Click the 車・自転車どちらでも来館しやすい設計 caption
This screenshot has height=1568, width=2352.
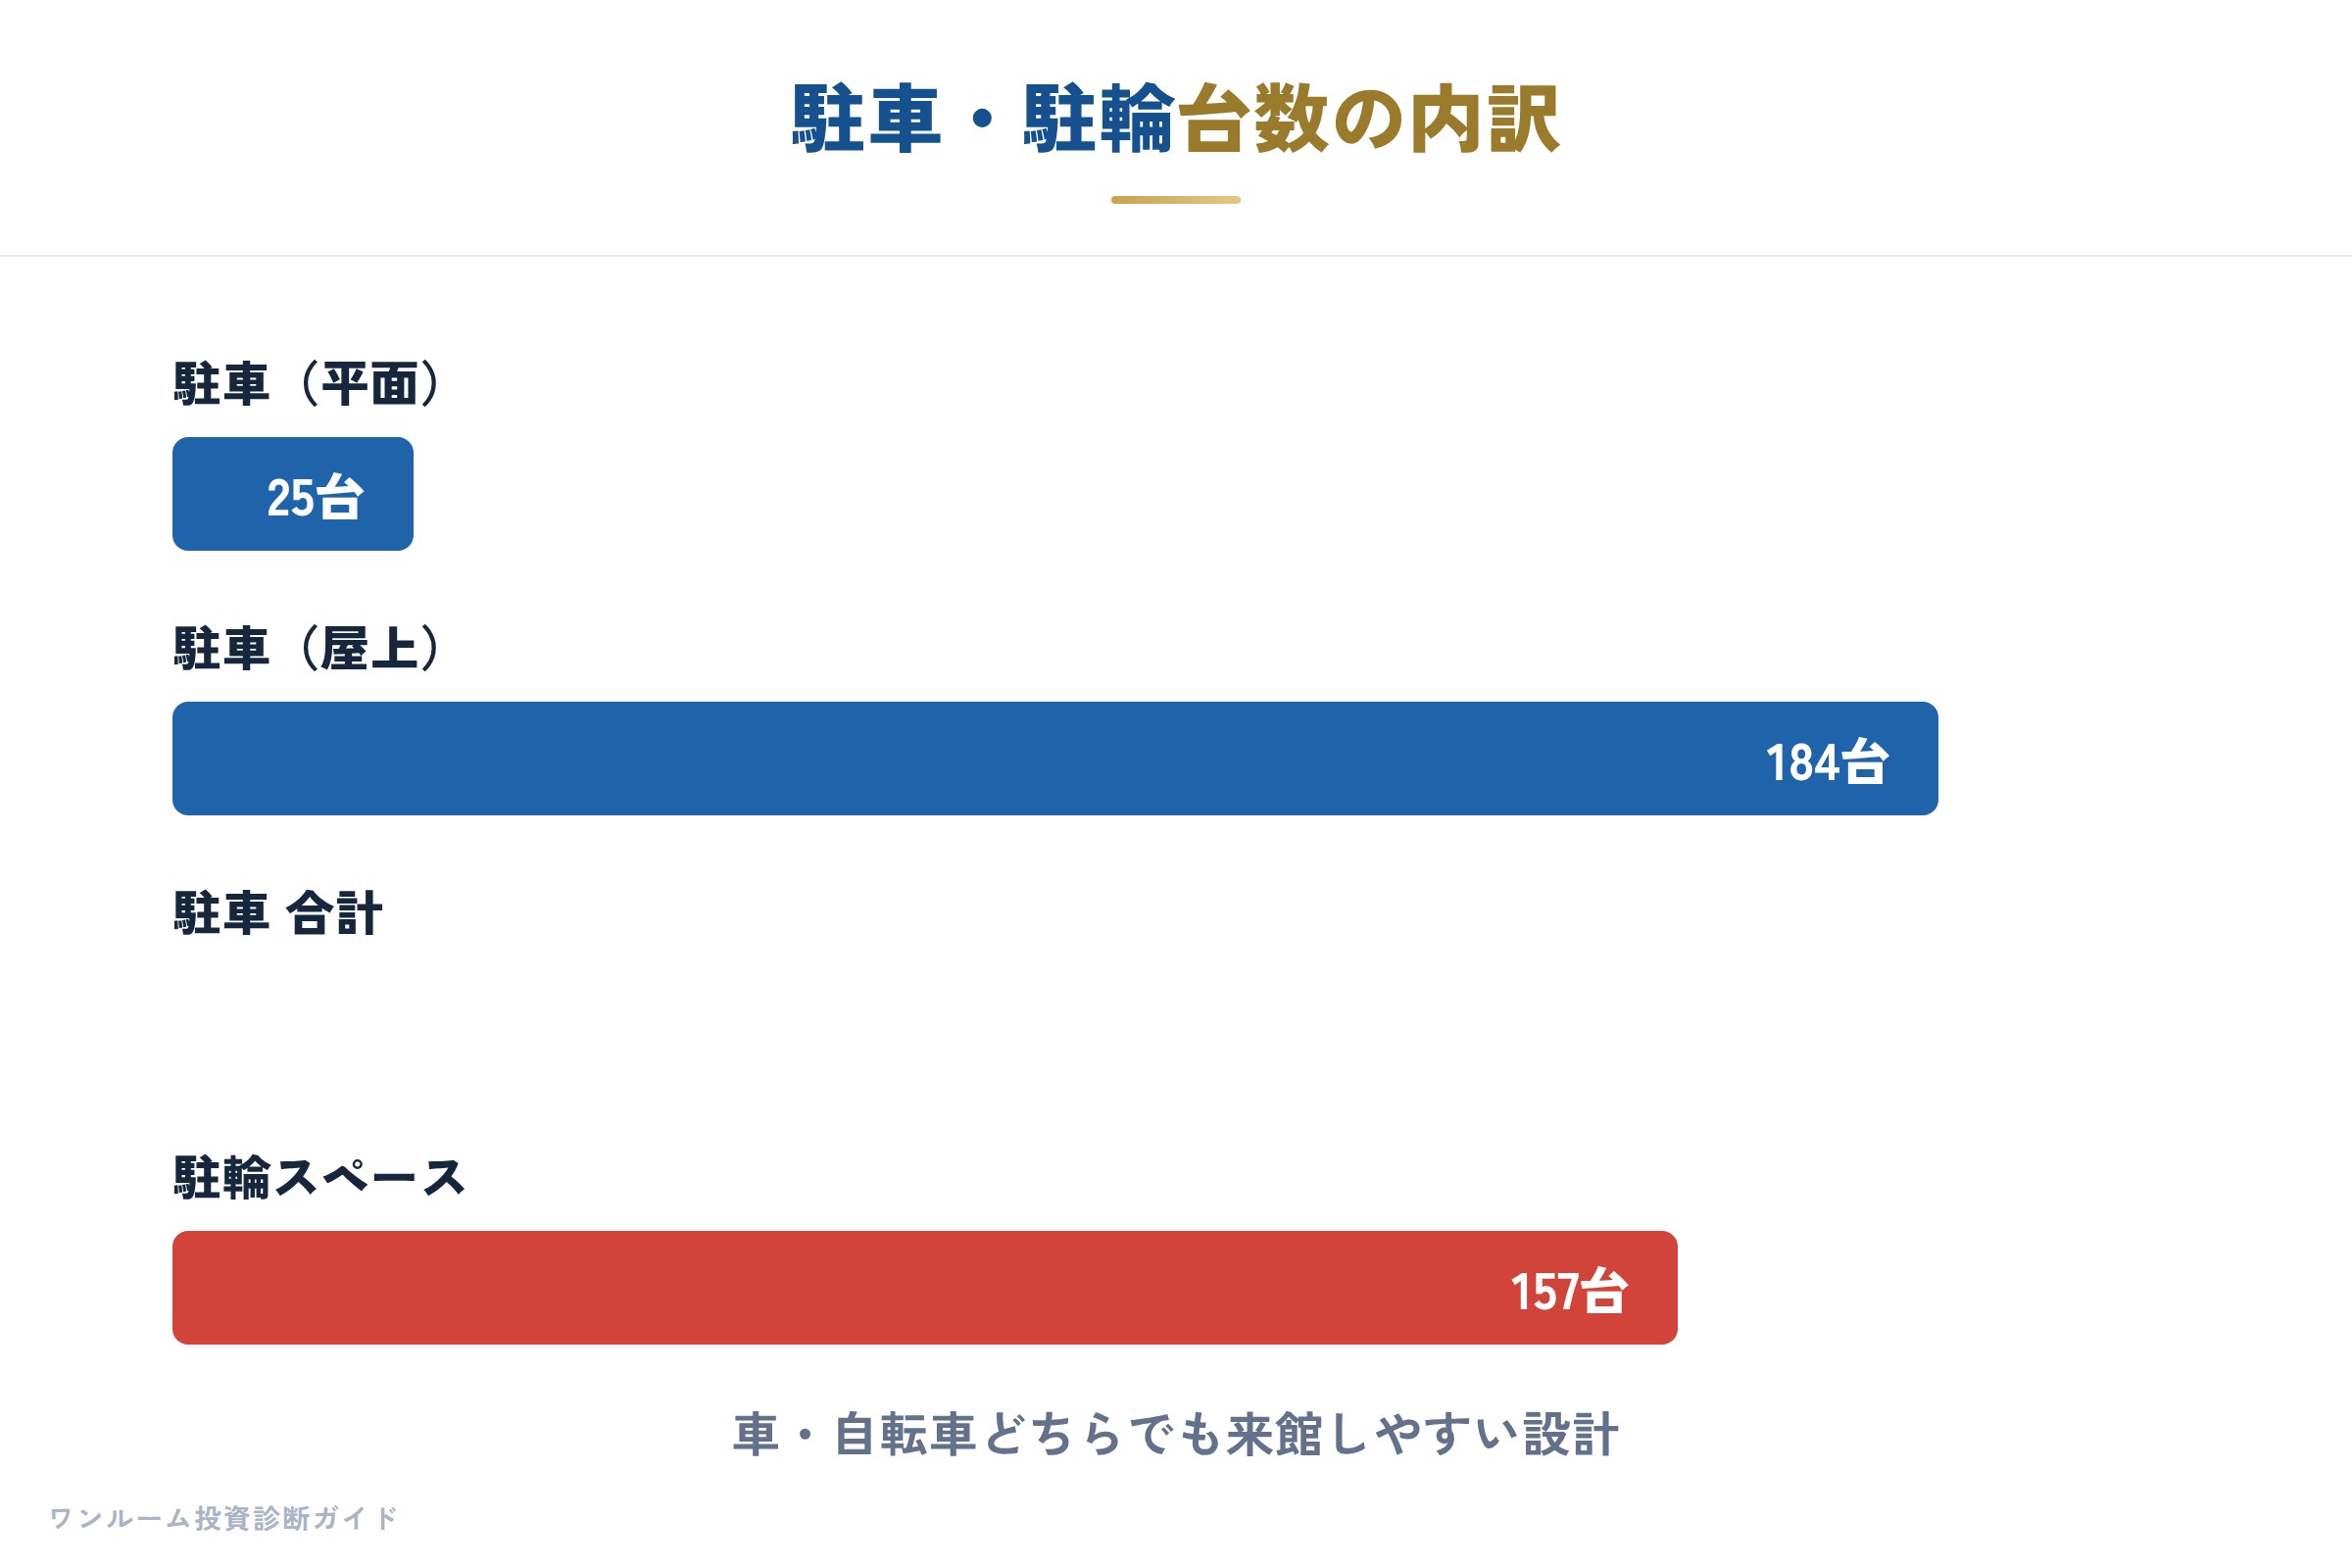(x=1176, y=1434)
